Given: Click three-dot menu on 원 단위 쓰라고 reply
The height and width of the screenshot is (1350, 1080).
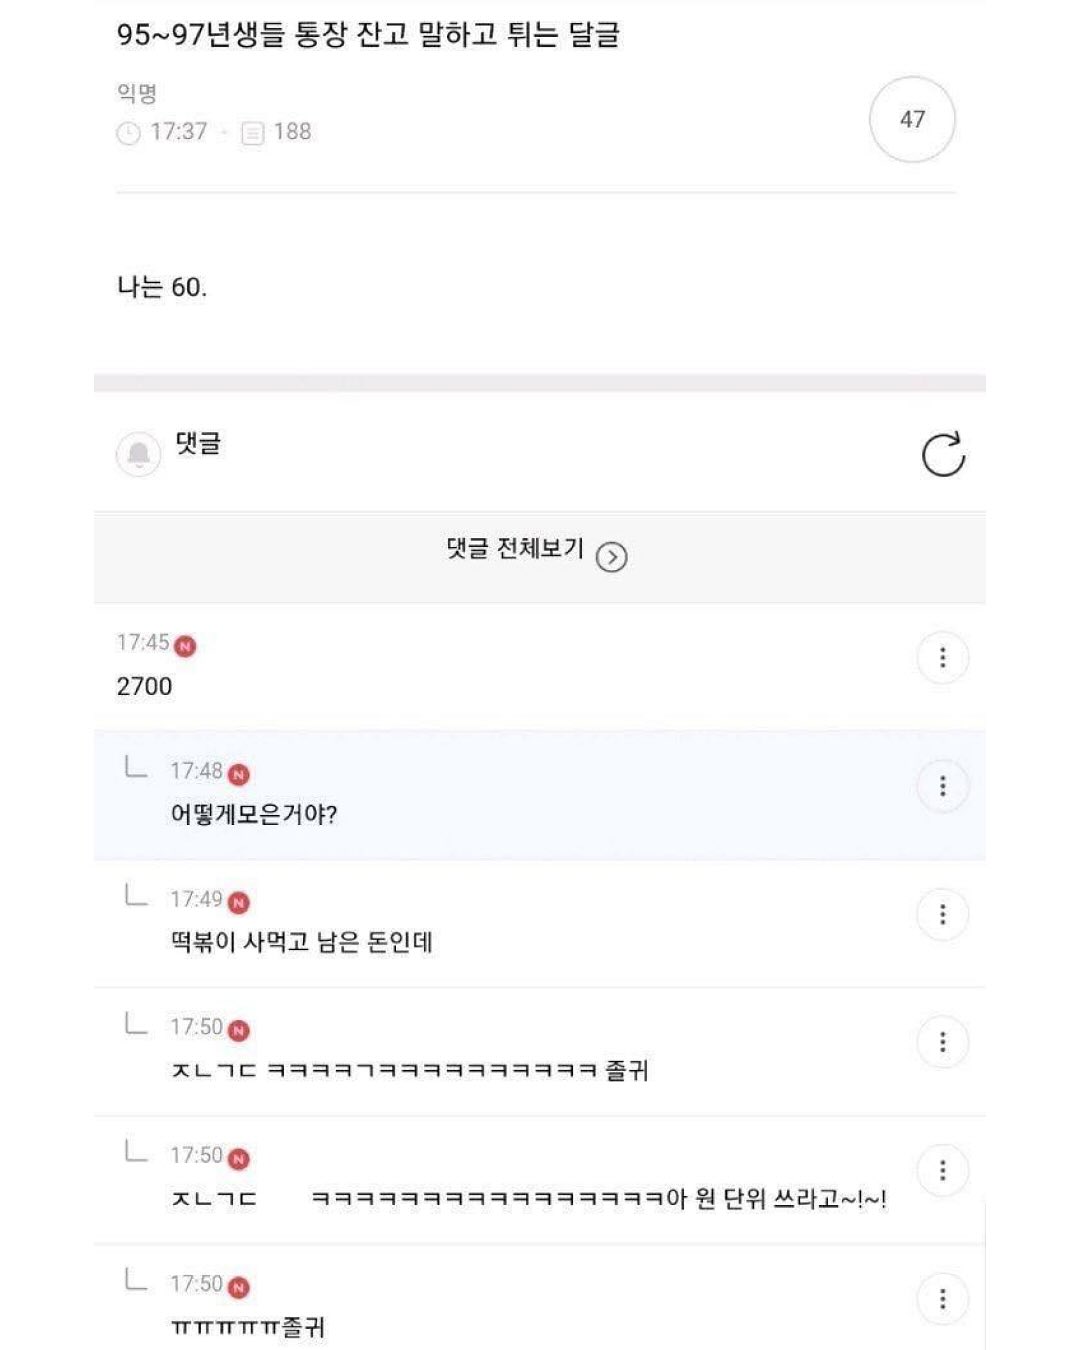Looking at the screenshot, I should tap(942, 1170).
